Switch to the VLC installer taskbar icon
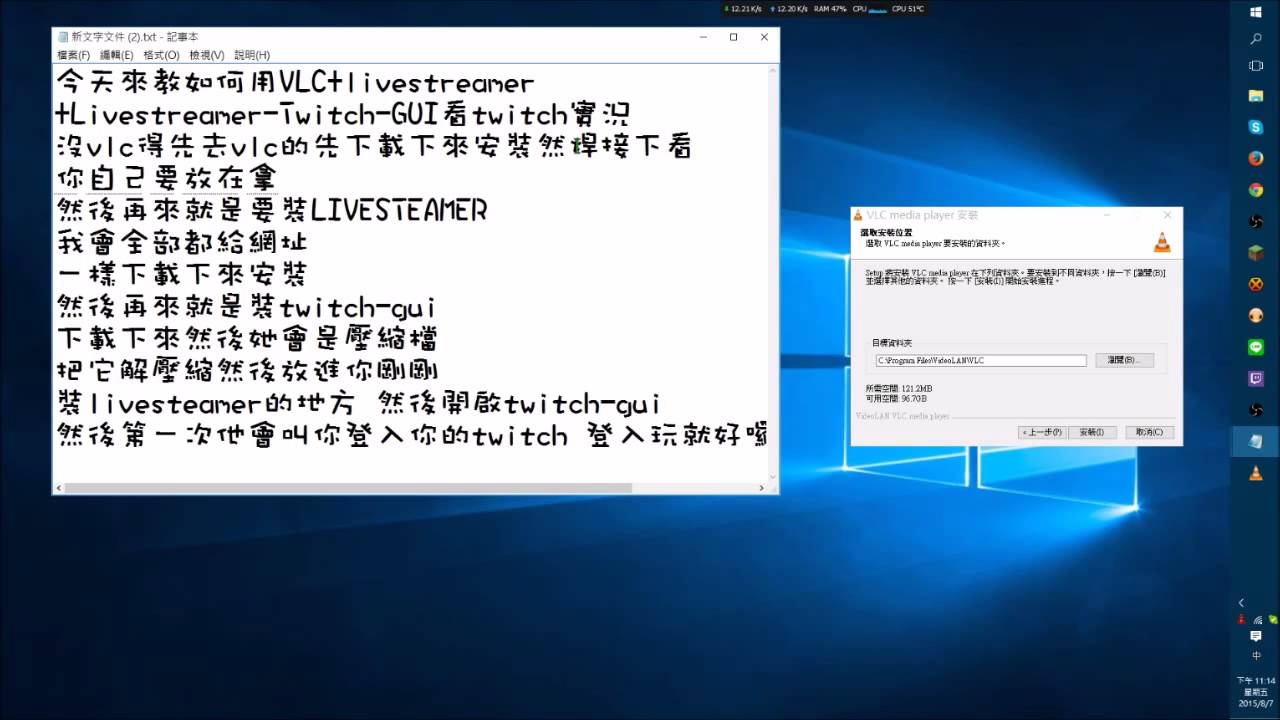 pyautogui.click(x=1256, y=473)
